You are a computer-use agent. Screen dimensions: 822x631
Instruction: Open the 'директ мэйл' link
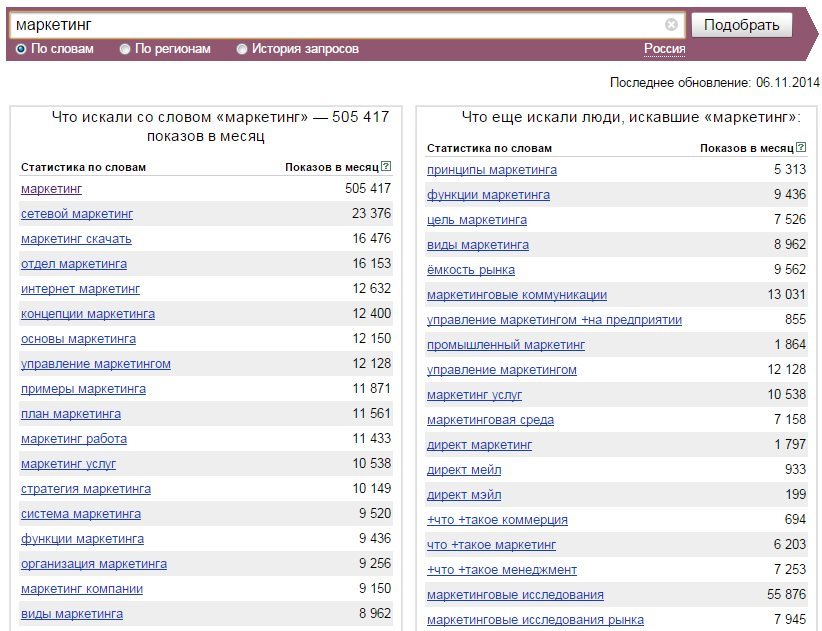click(x=464, y=495)
